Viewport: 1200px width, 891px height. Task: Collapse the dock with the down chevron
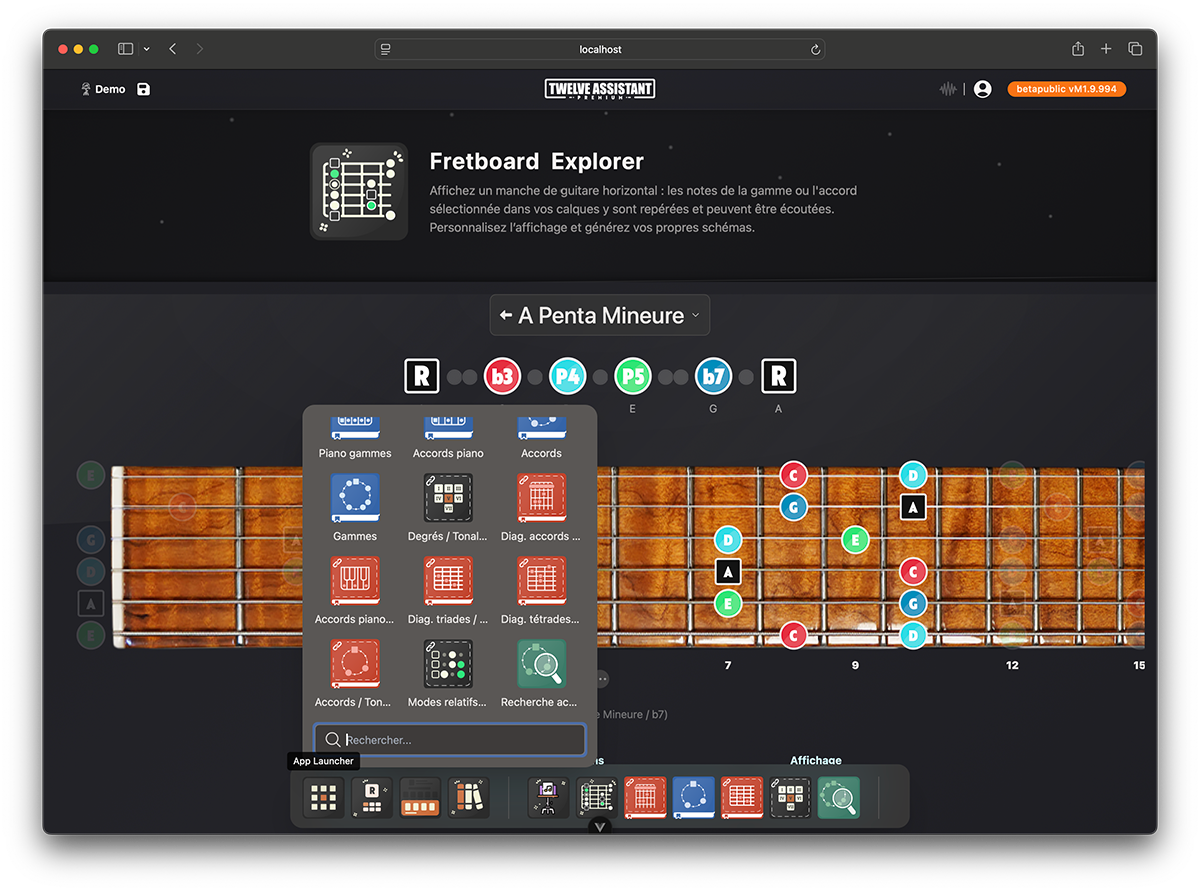click(x=599, y=826)
